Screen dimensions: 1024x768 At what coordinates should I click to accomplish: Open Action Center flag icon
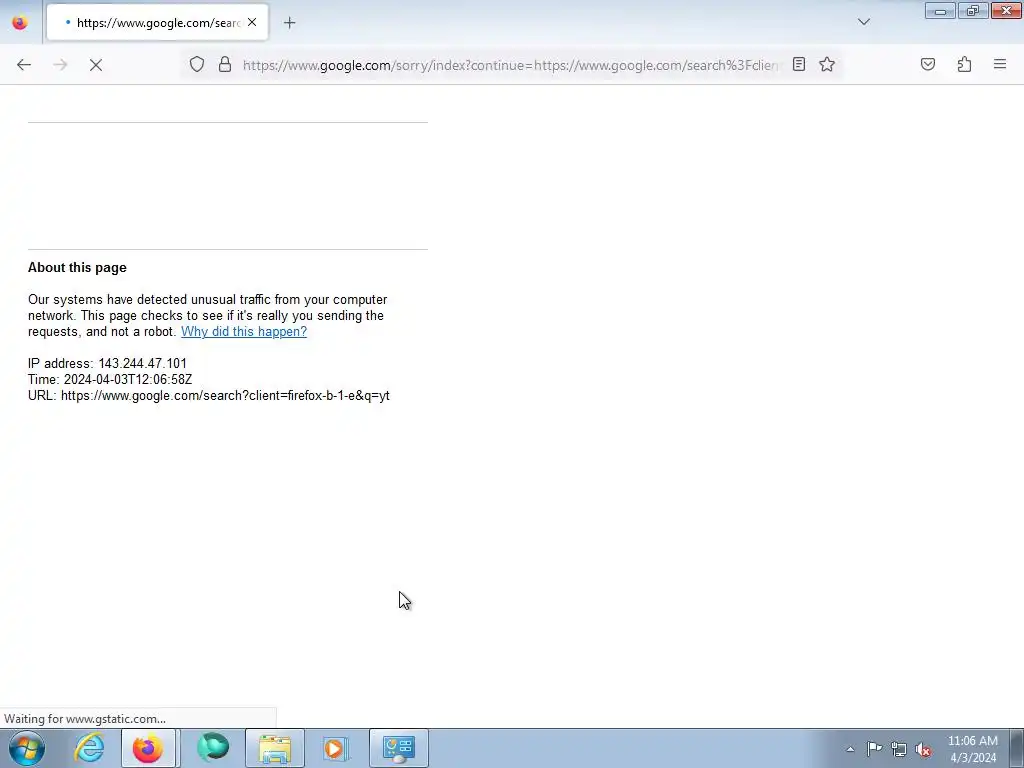[x=874, y=749]
